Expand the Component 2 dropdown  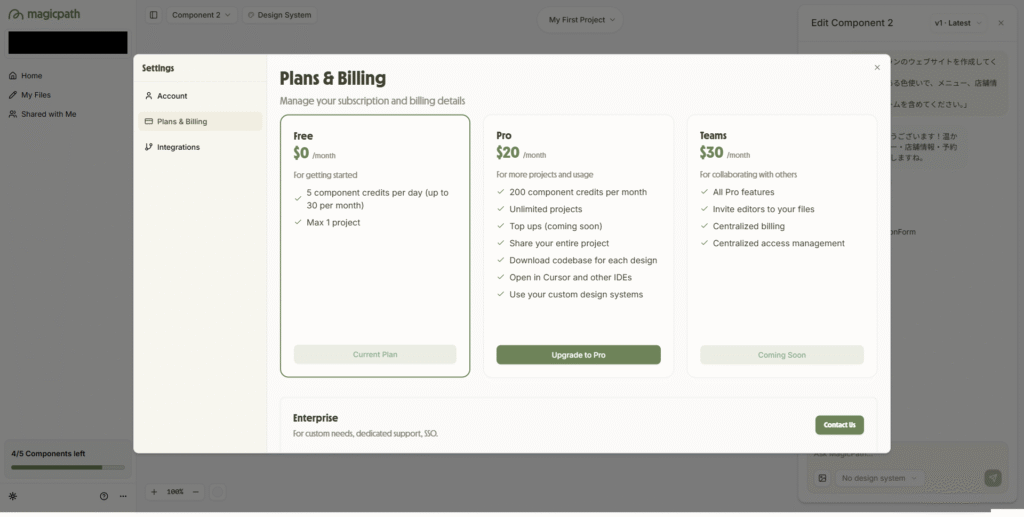click(201, 15)
